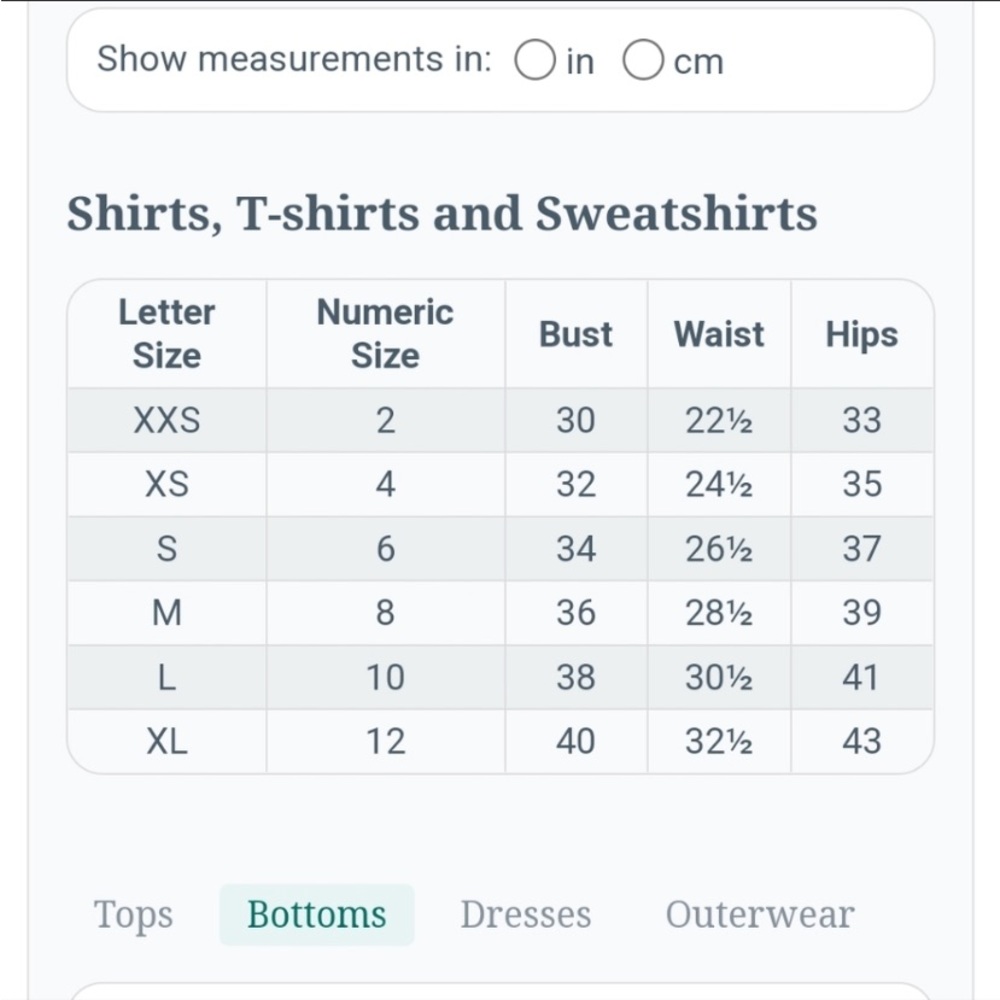Click the M size row label

tap(167, 612)
